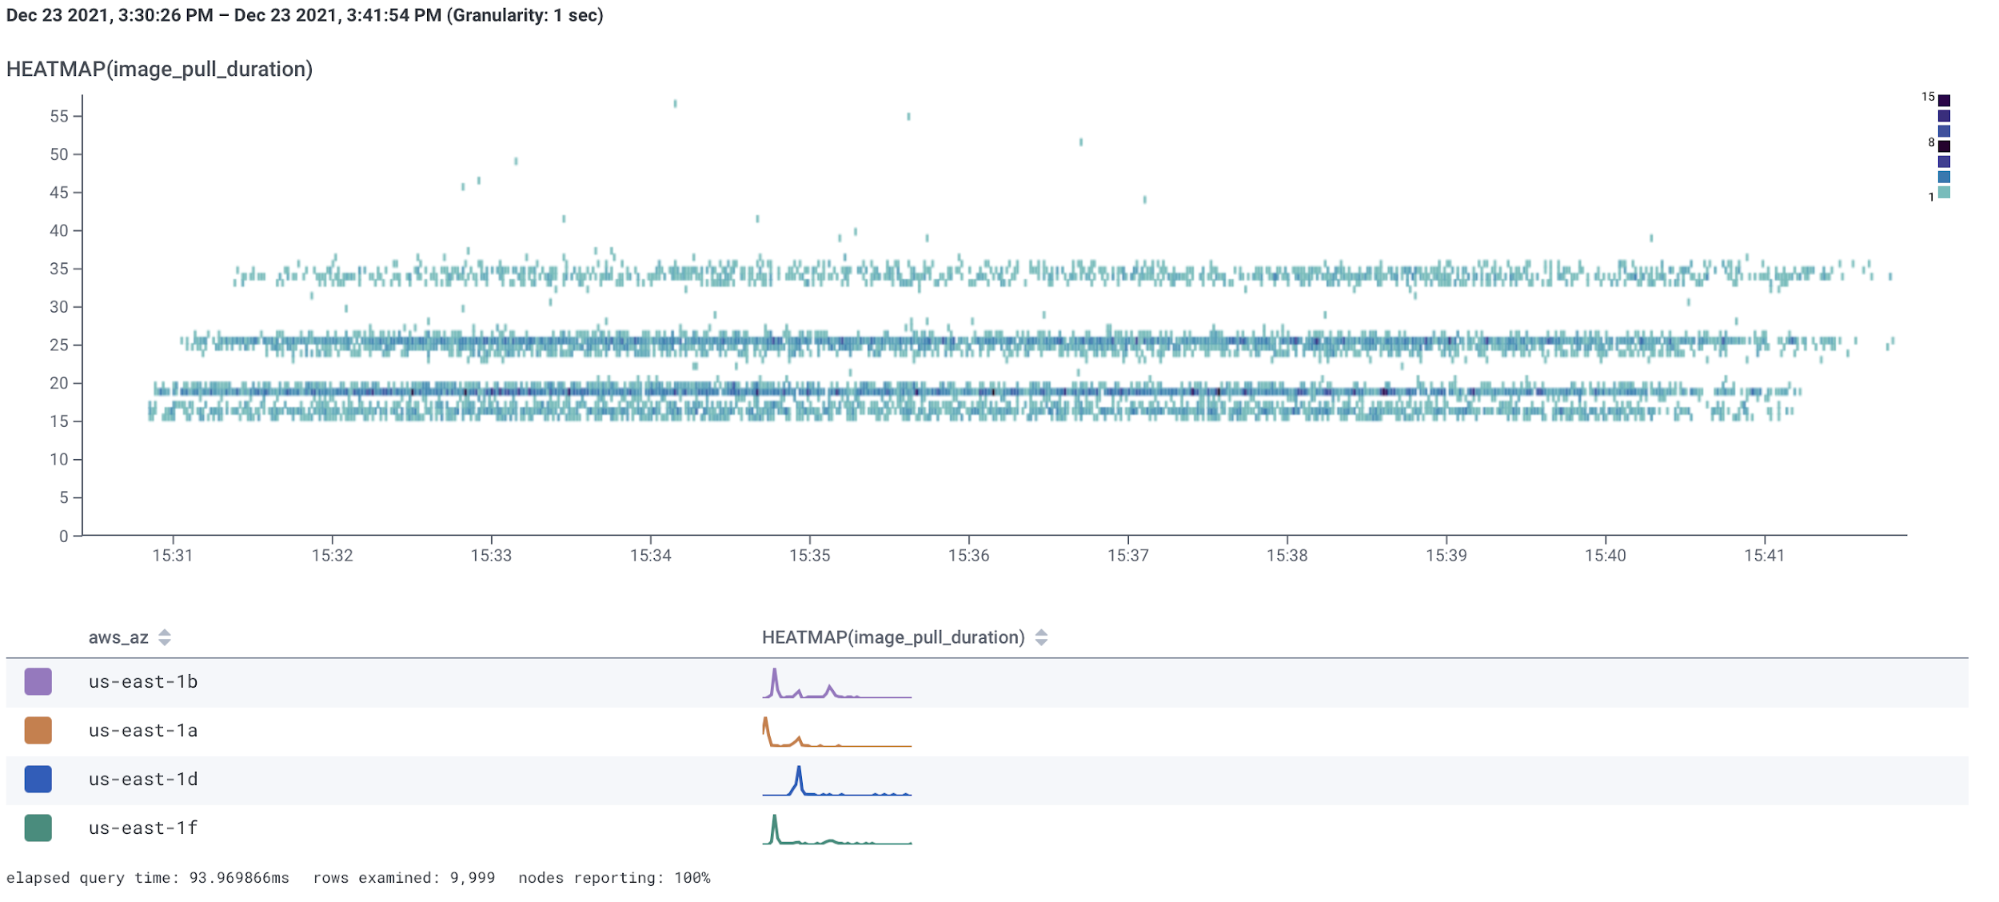Select the blue us-east-1d color swatch
The image size is (1999, 902).
pos(38,779)
